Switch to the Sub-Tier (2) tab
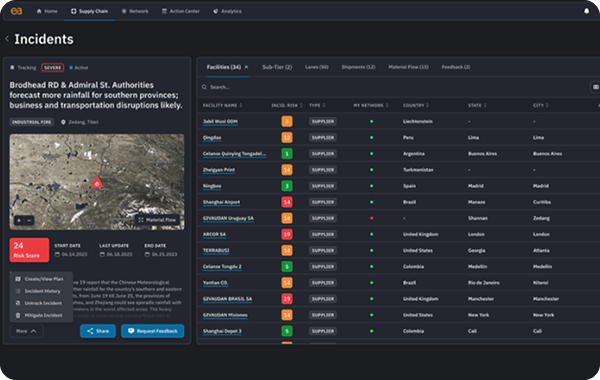 [x=277, y=67]
